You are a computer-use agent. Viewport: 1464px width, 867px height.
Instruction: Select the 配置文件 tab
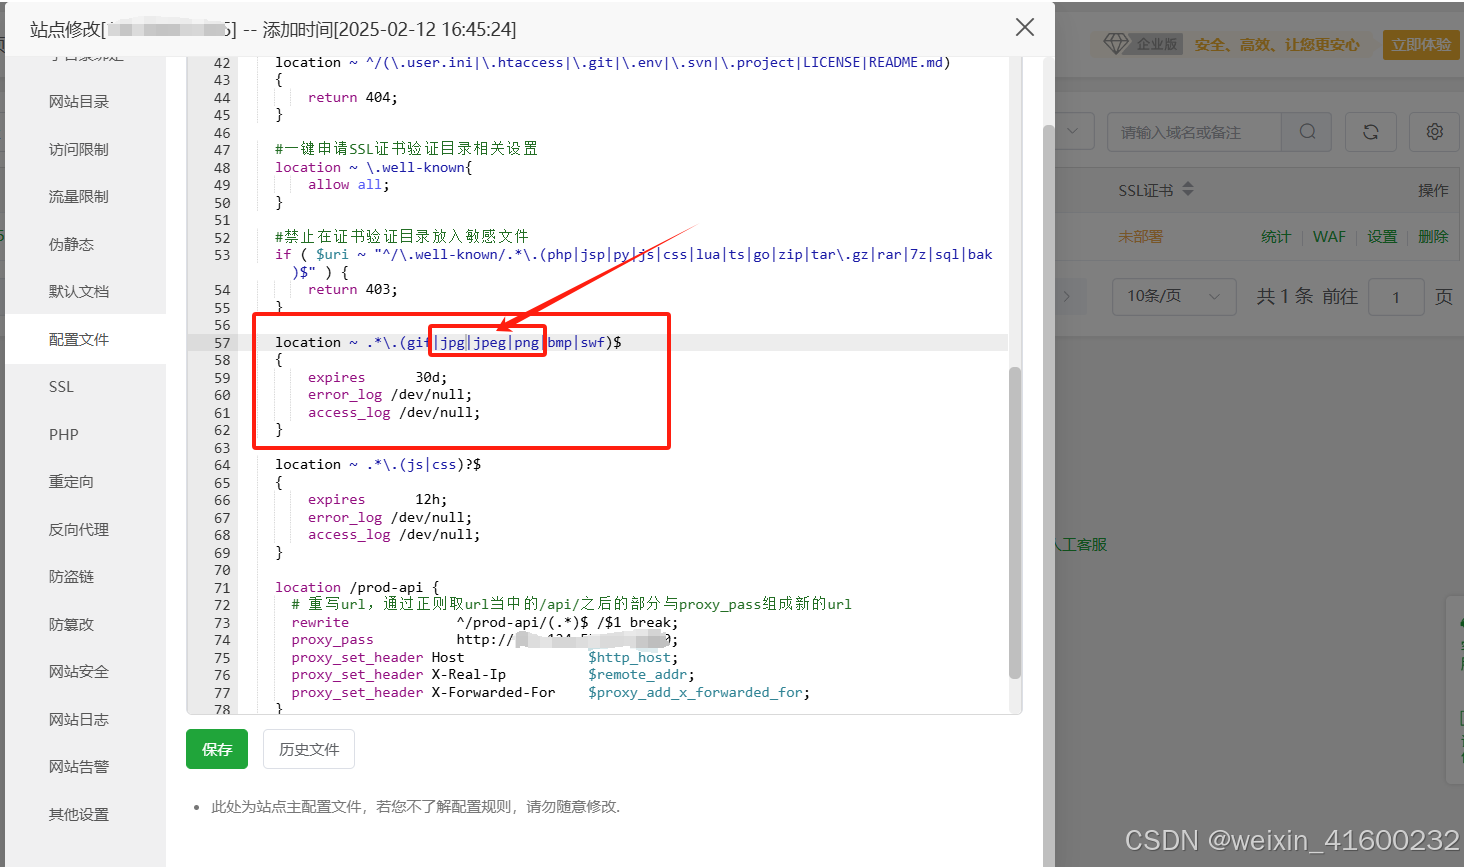click(79, 339)
